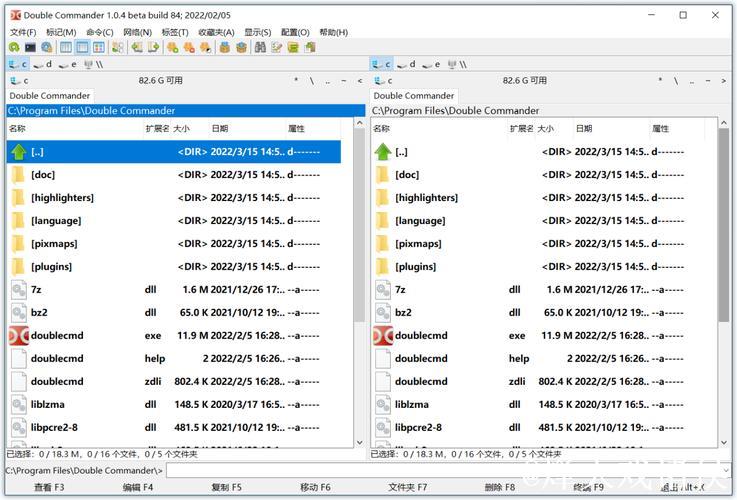The image size is (737, 500).
Task: Click the 复制 F5 button
Action: pos(227,487)
